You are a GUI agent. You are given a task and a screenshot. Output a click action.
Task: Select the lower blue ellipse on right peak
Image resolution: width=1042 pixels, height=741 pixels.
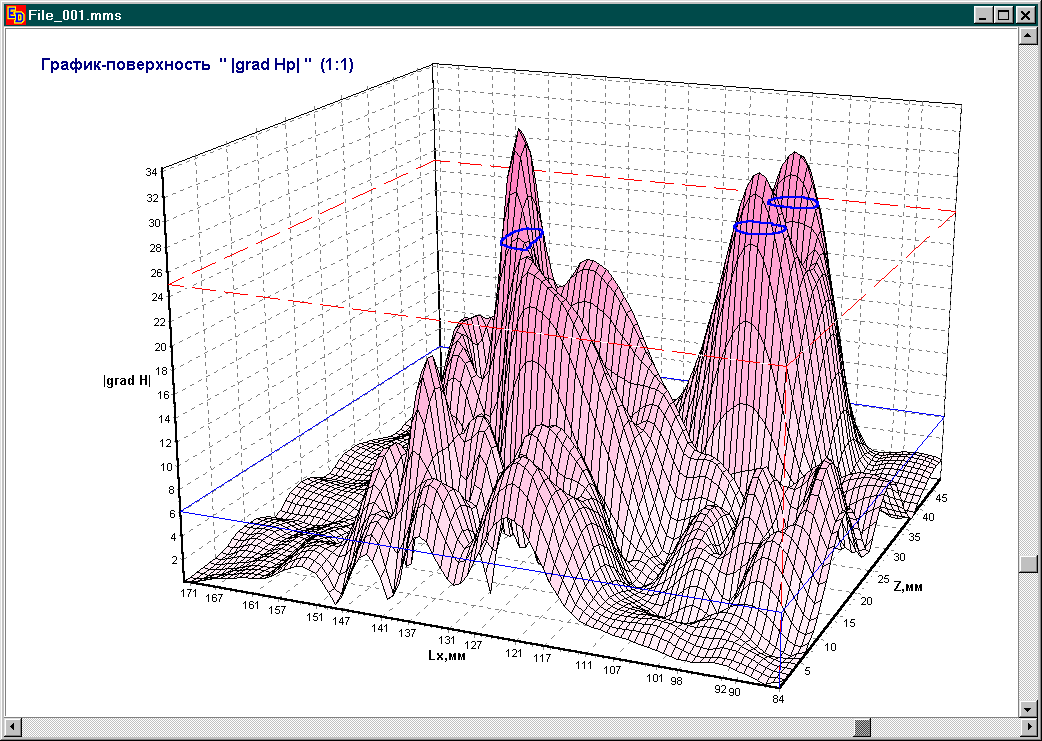click(759, 228)
